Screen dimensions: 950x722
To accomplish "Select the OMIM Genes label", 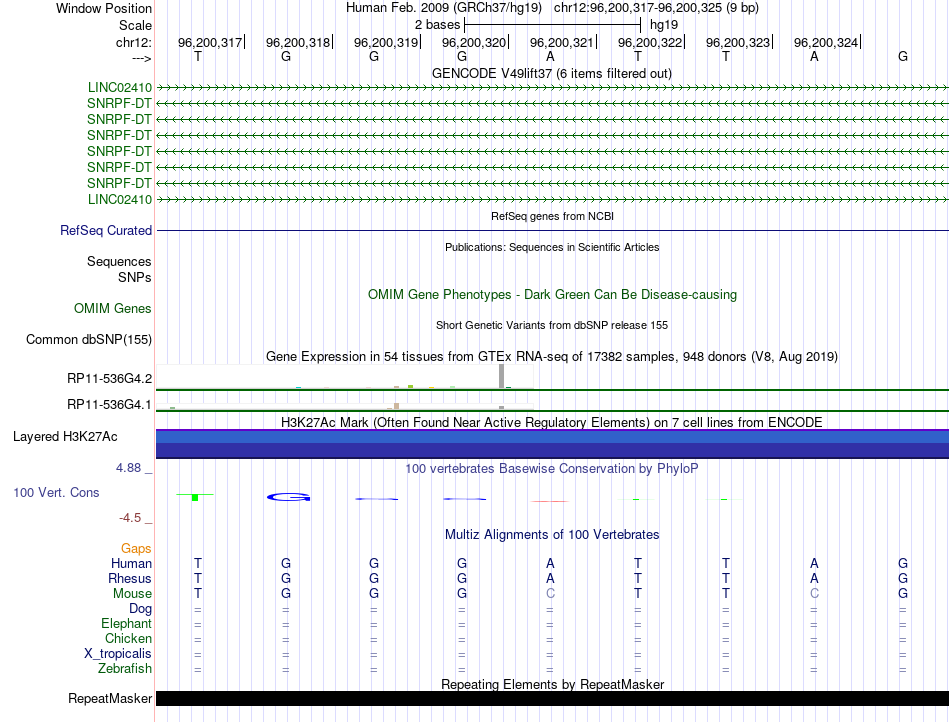I will [113, 308].
